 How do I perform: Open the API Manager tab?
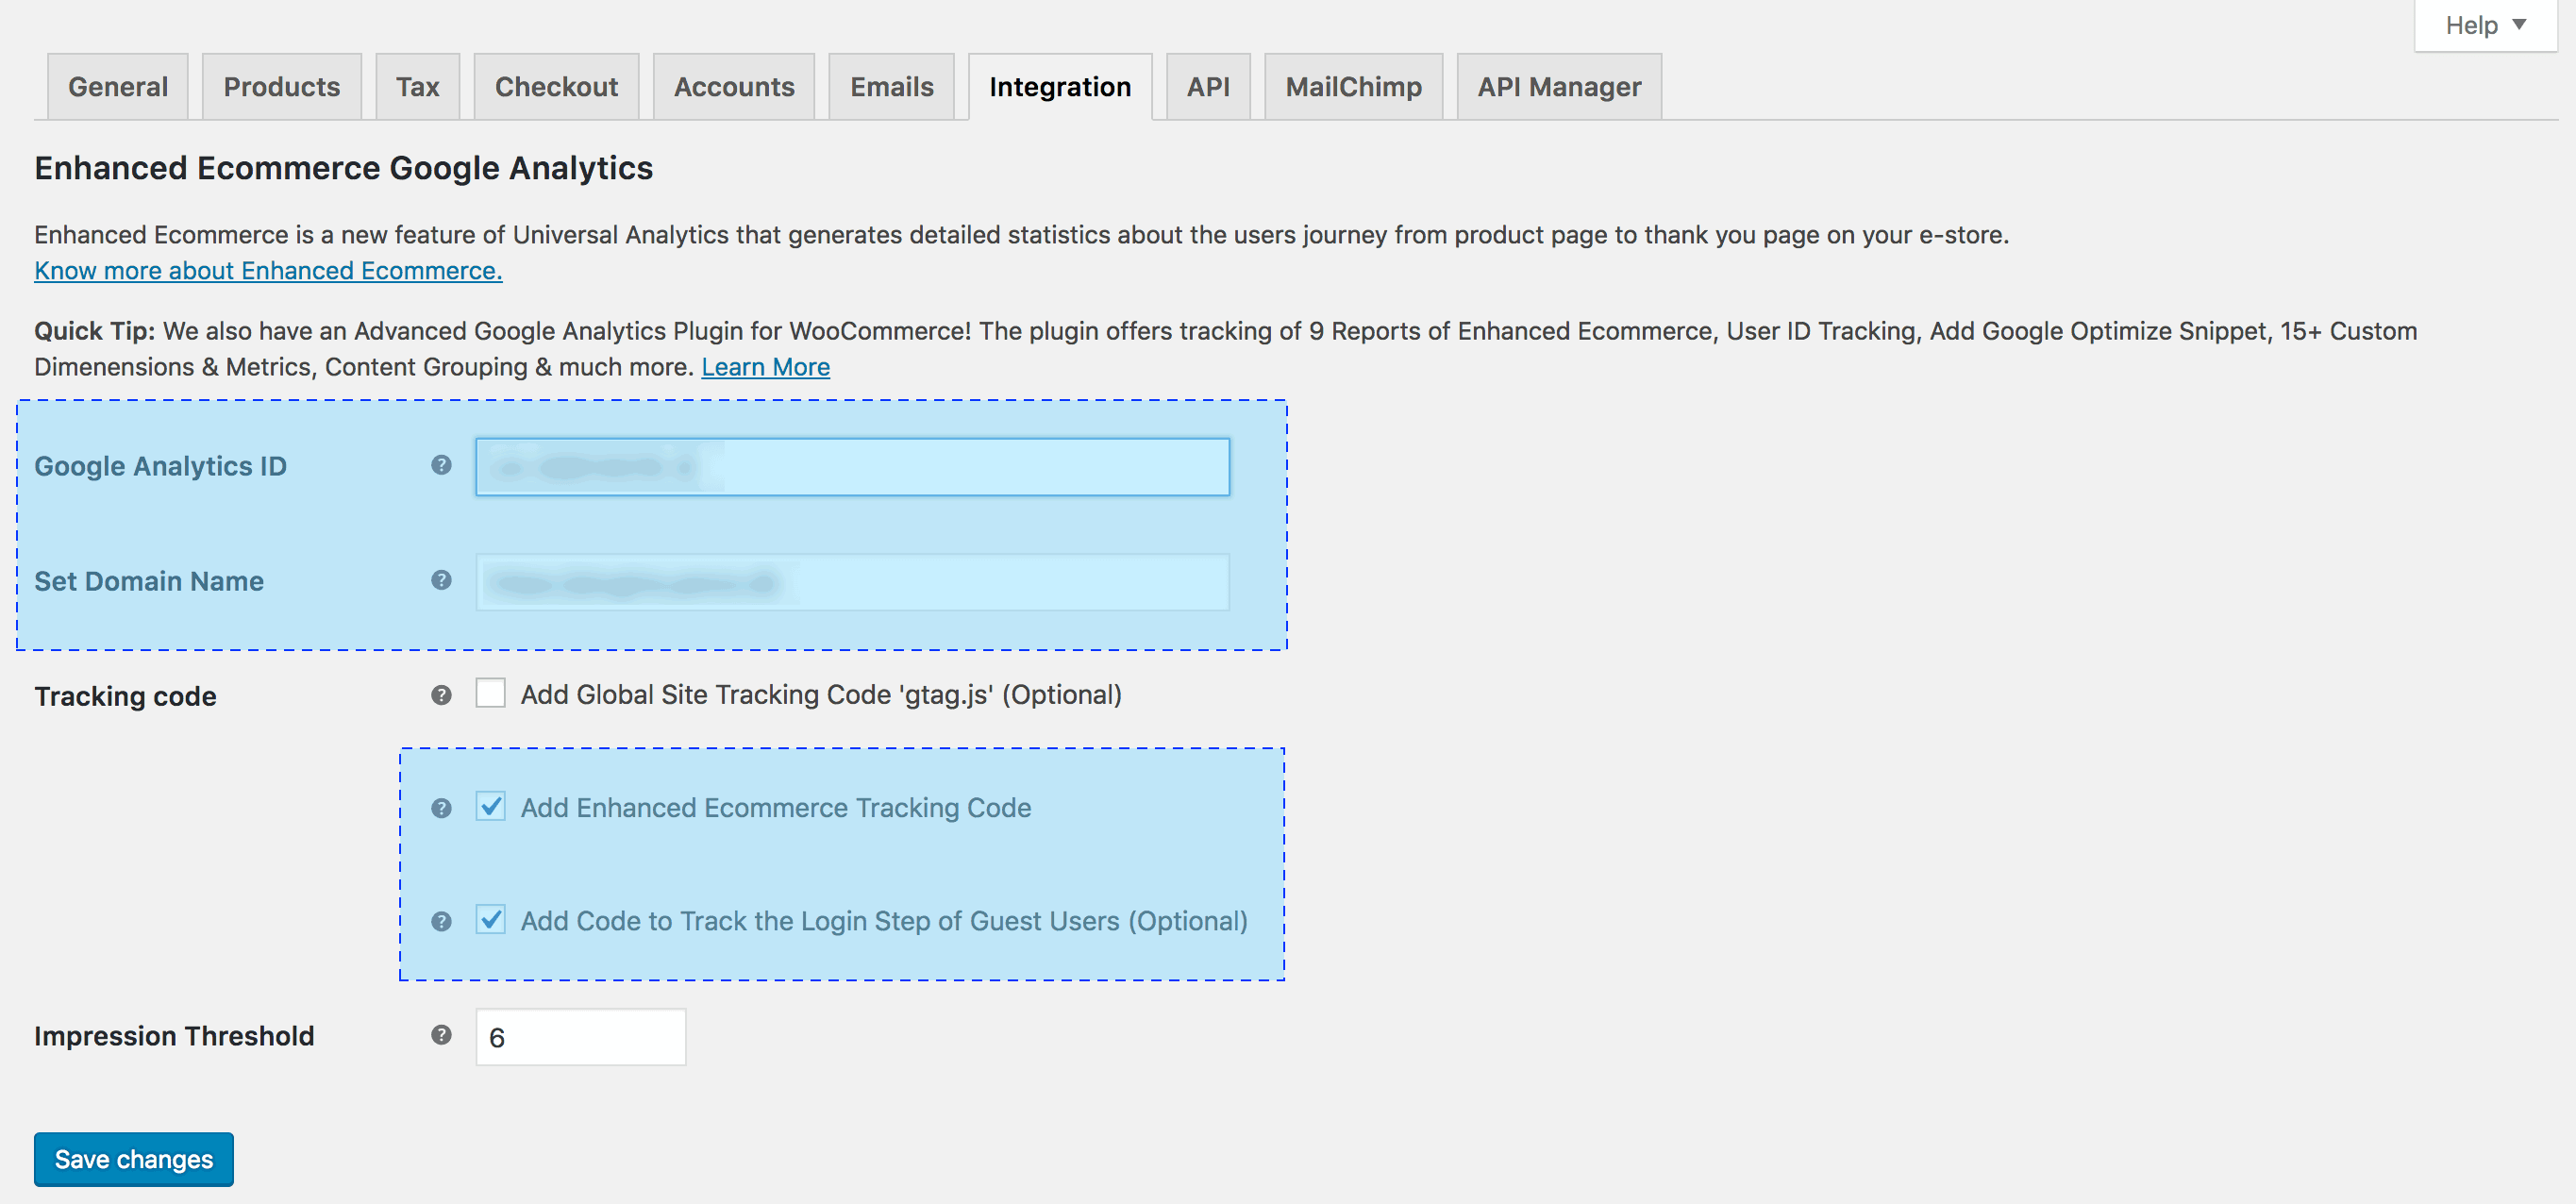click(x=1559, y=87)
